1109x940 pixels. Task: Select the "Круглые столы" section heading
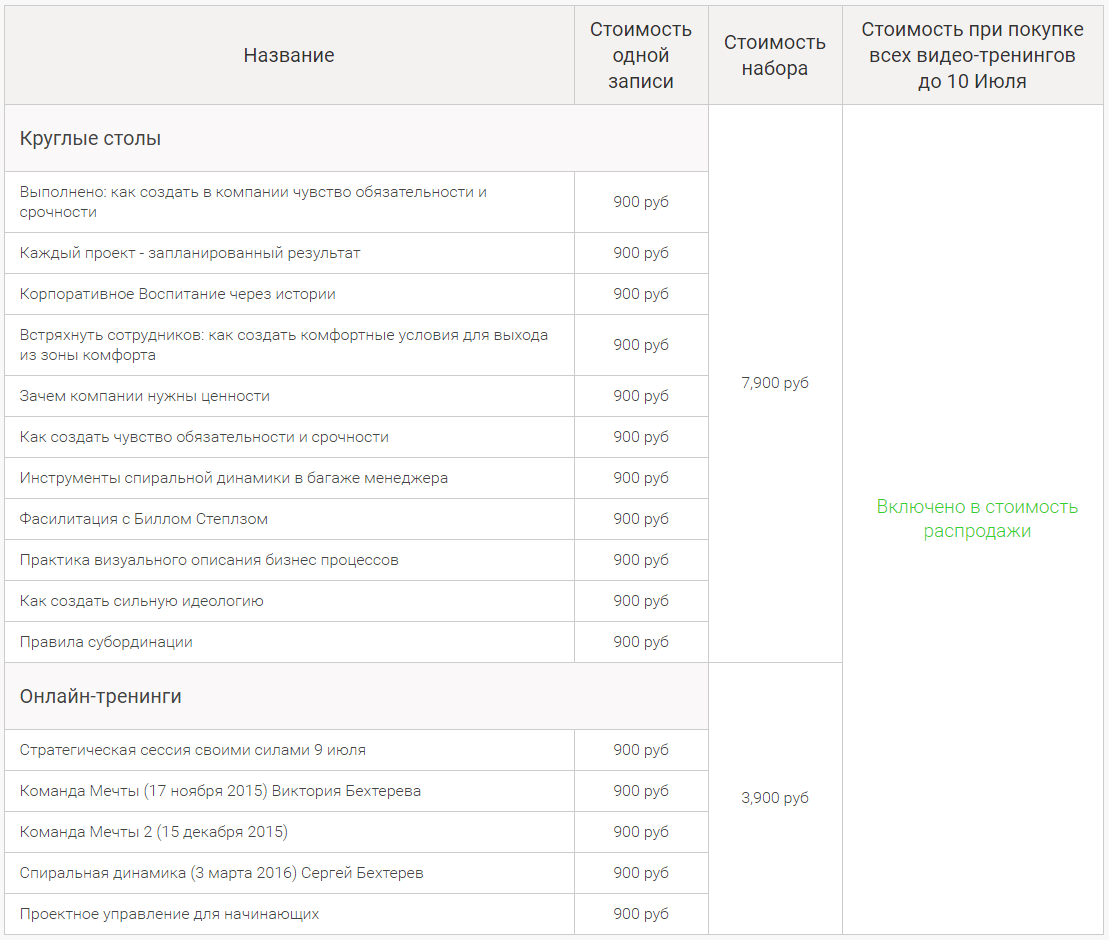point(90,139)
